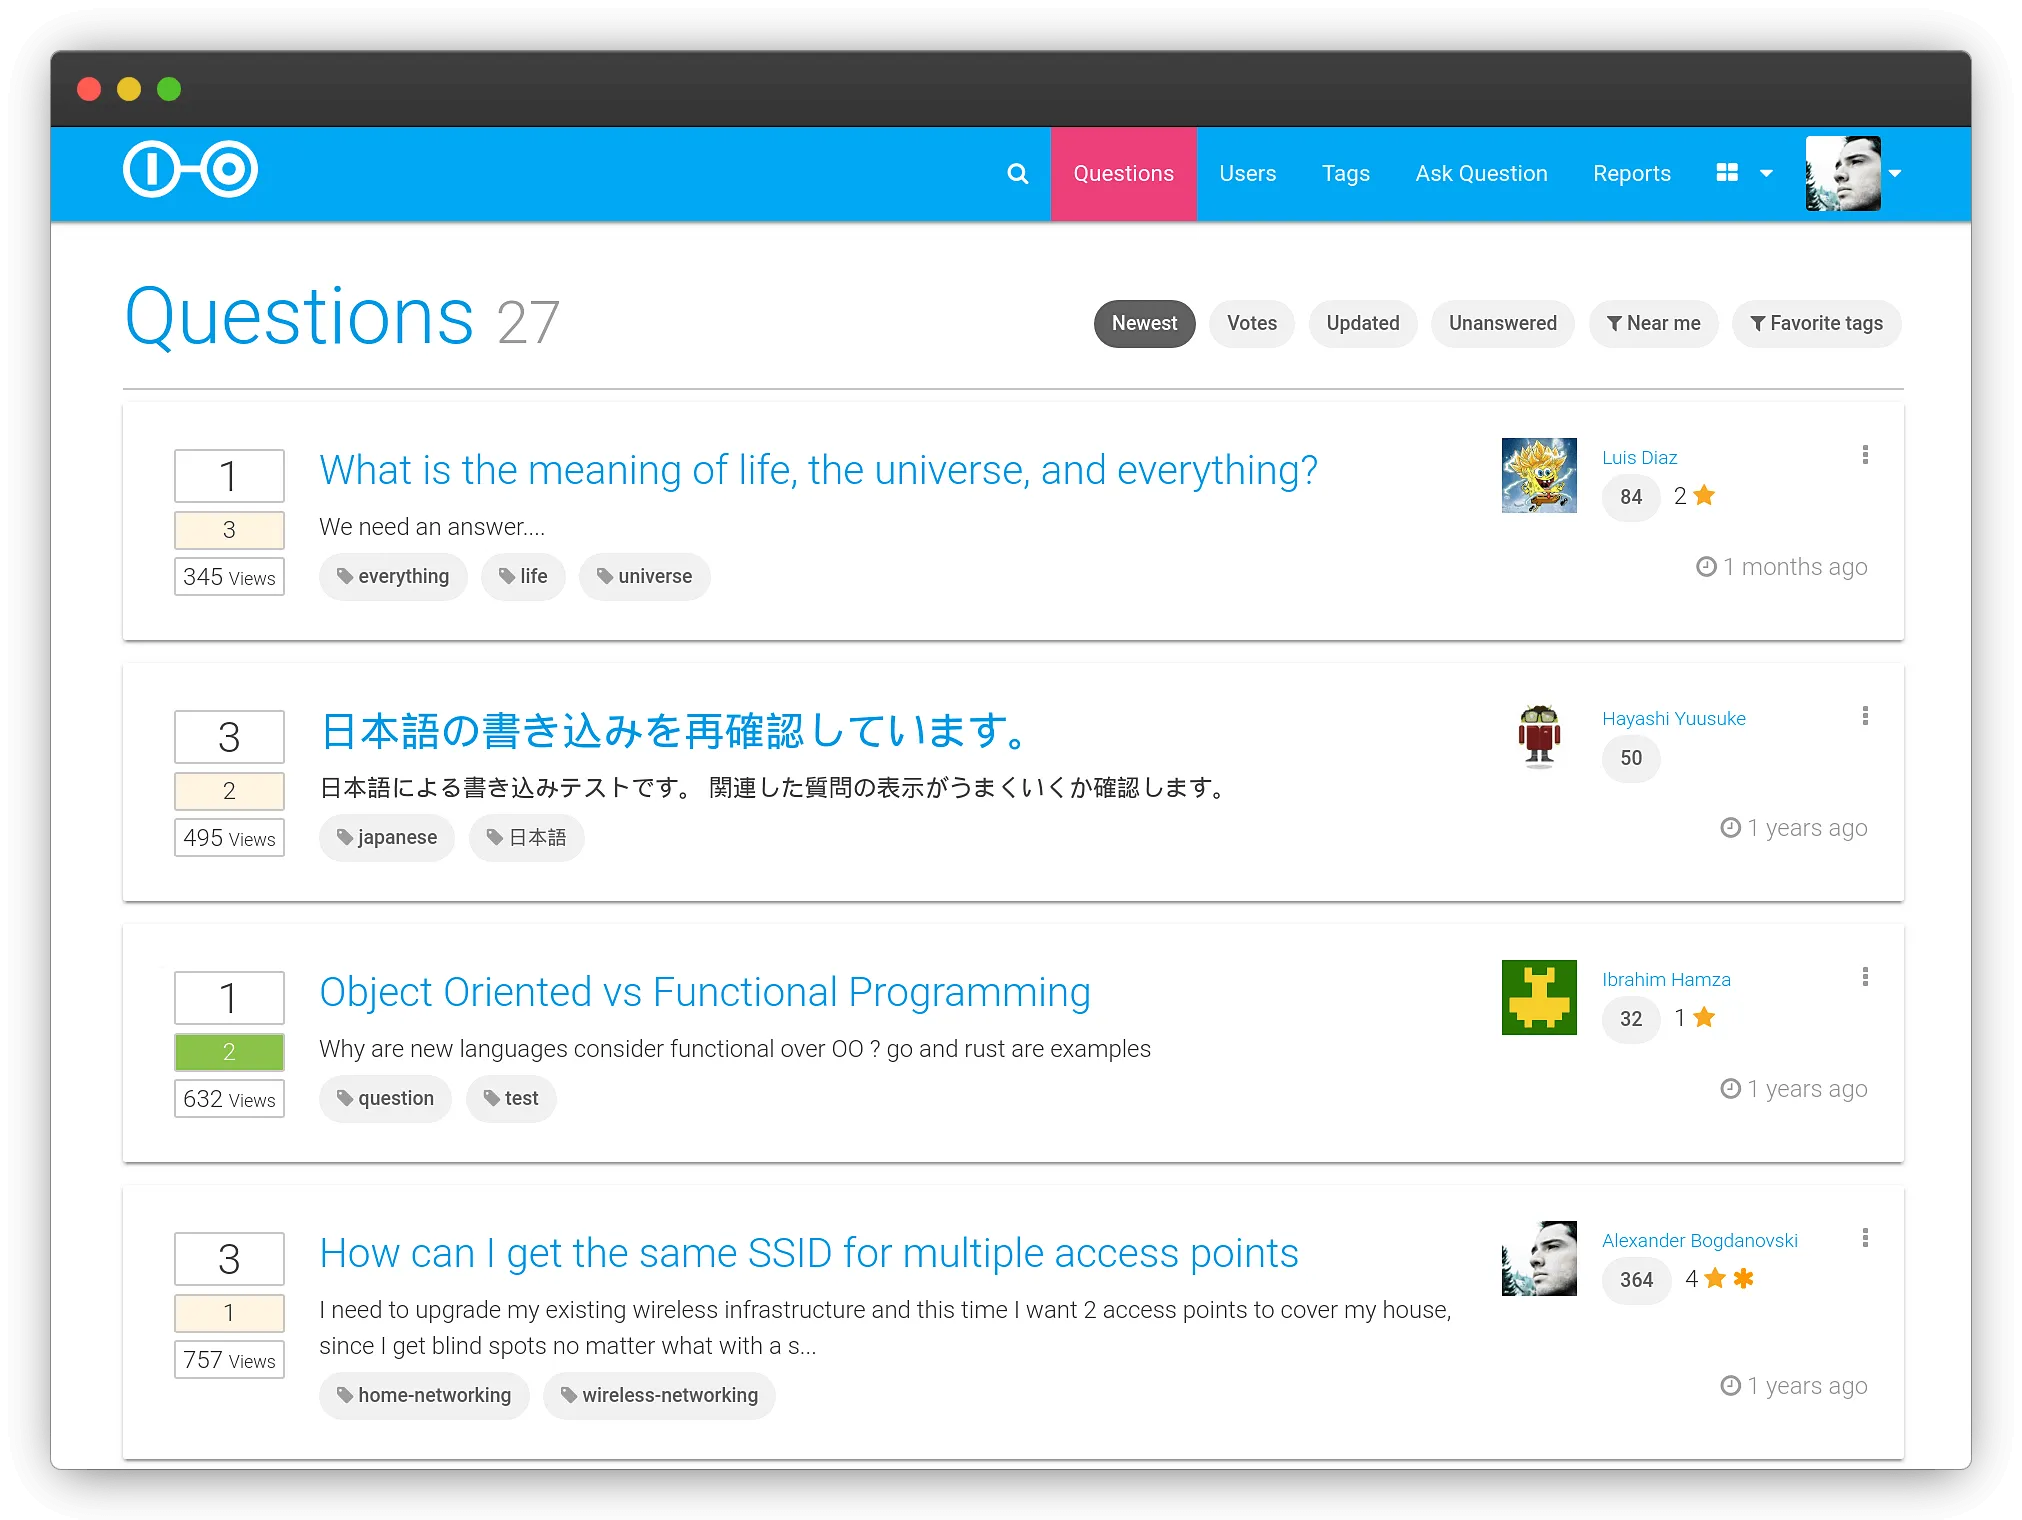Click Luis Diaz's SpongeBob avatar
The image size is (2022, 1520).
[x=1539, y=475]
